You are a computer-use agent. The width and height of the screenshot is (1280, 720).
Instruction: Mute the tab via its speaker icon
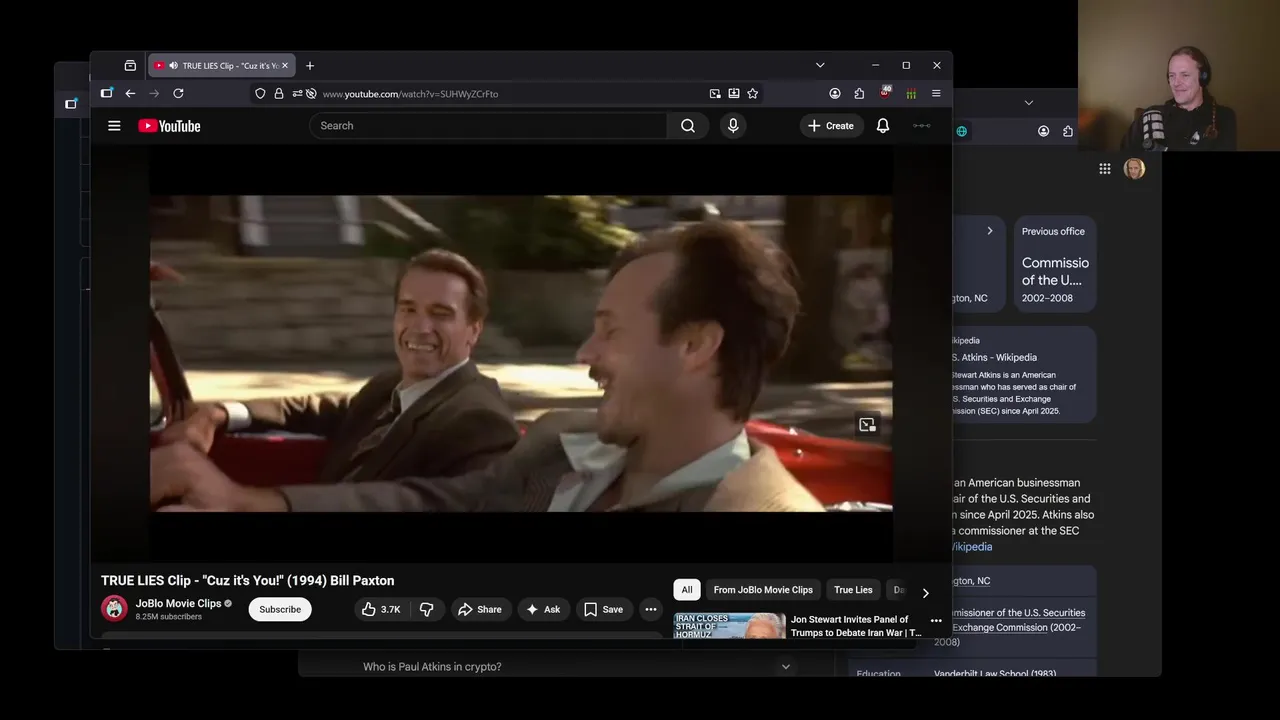tap(173, 65)
